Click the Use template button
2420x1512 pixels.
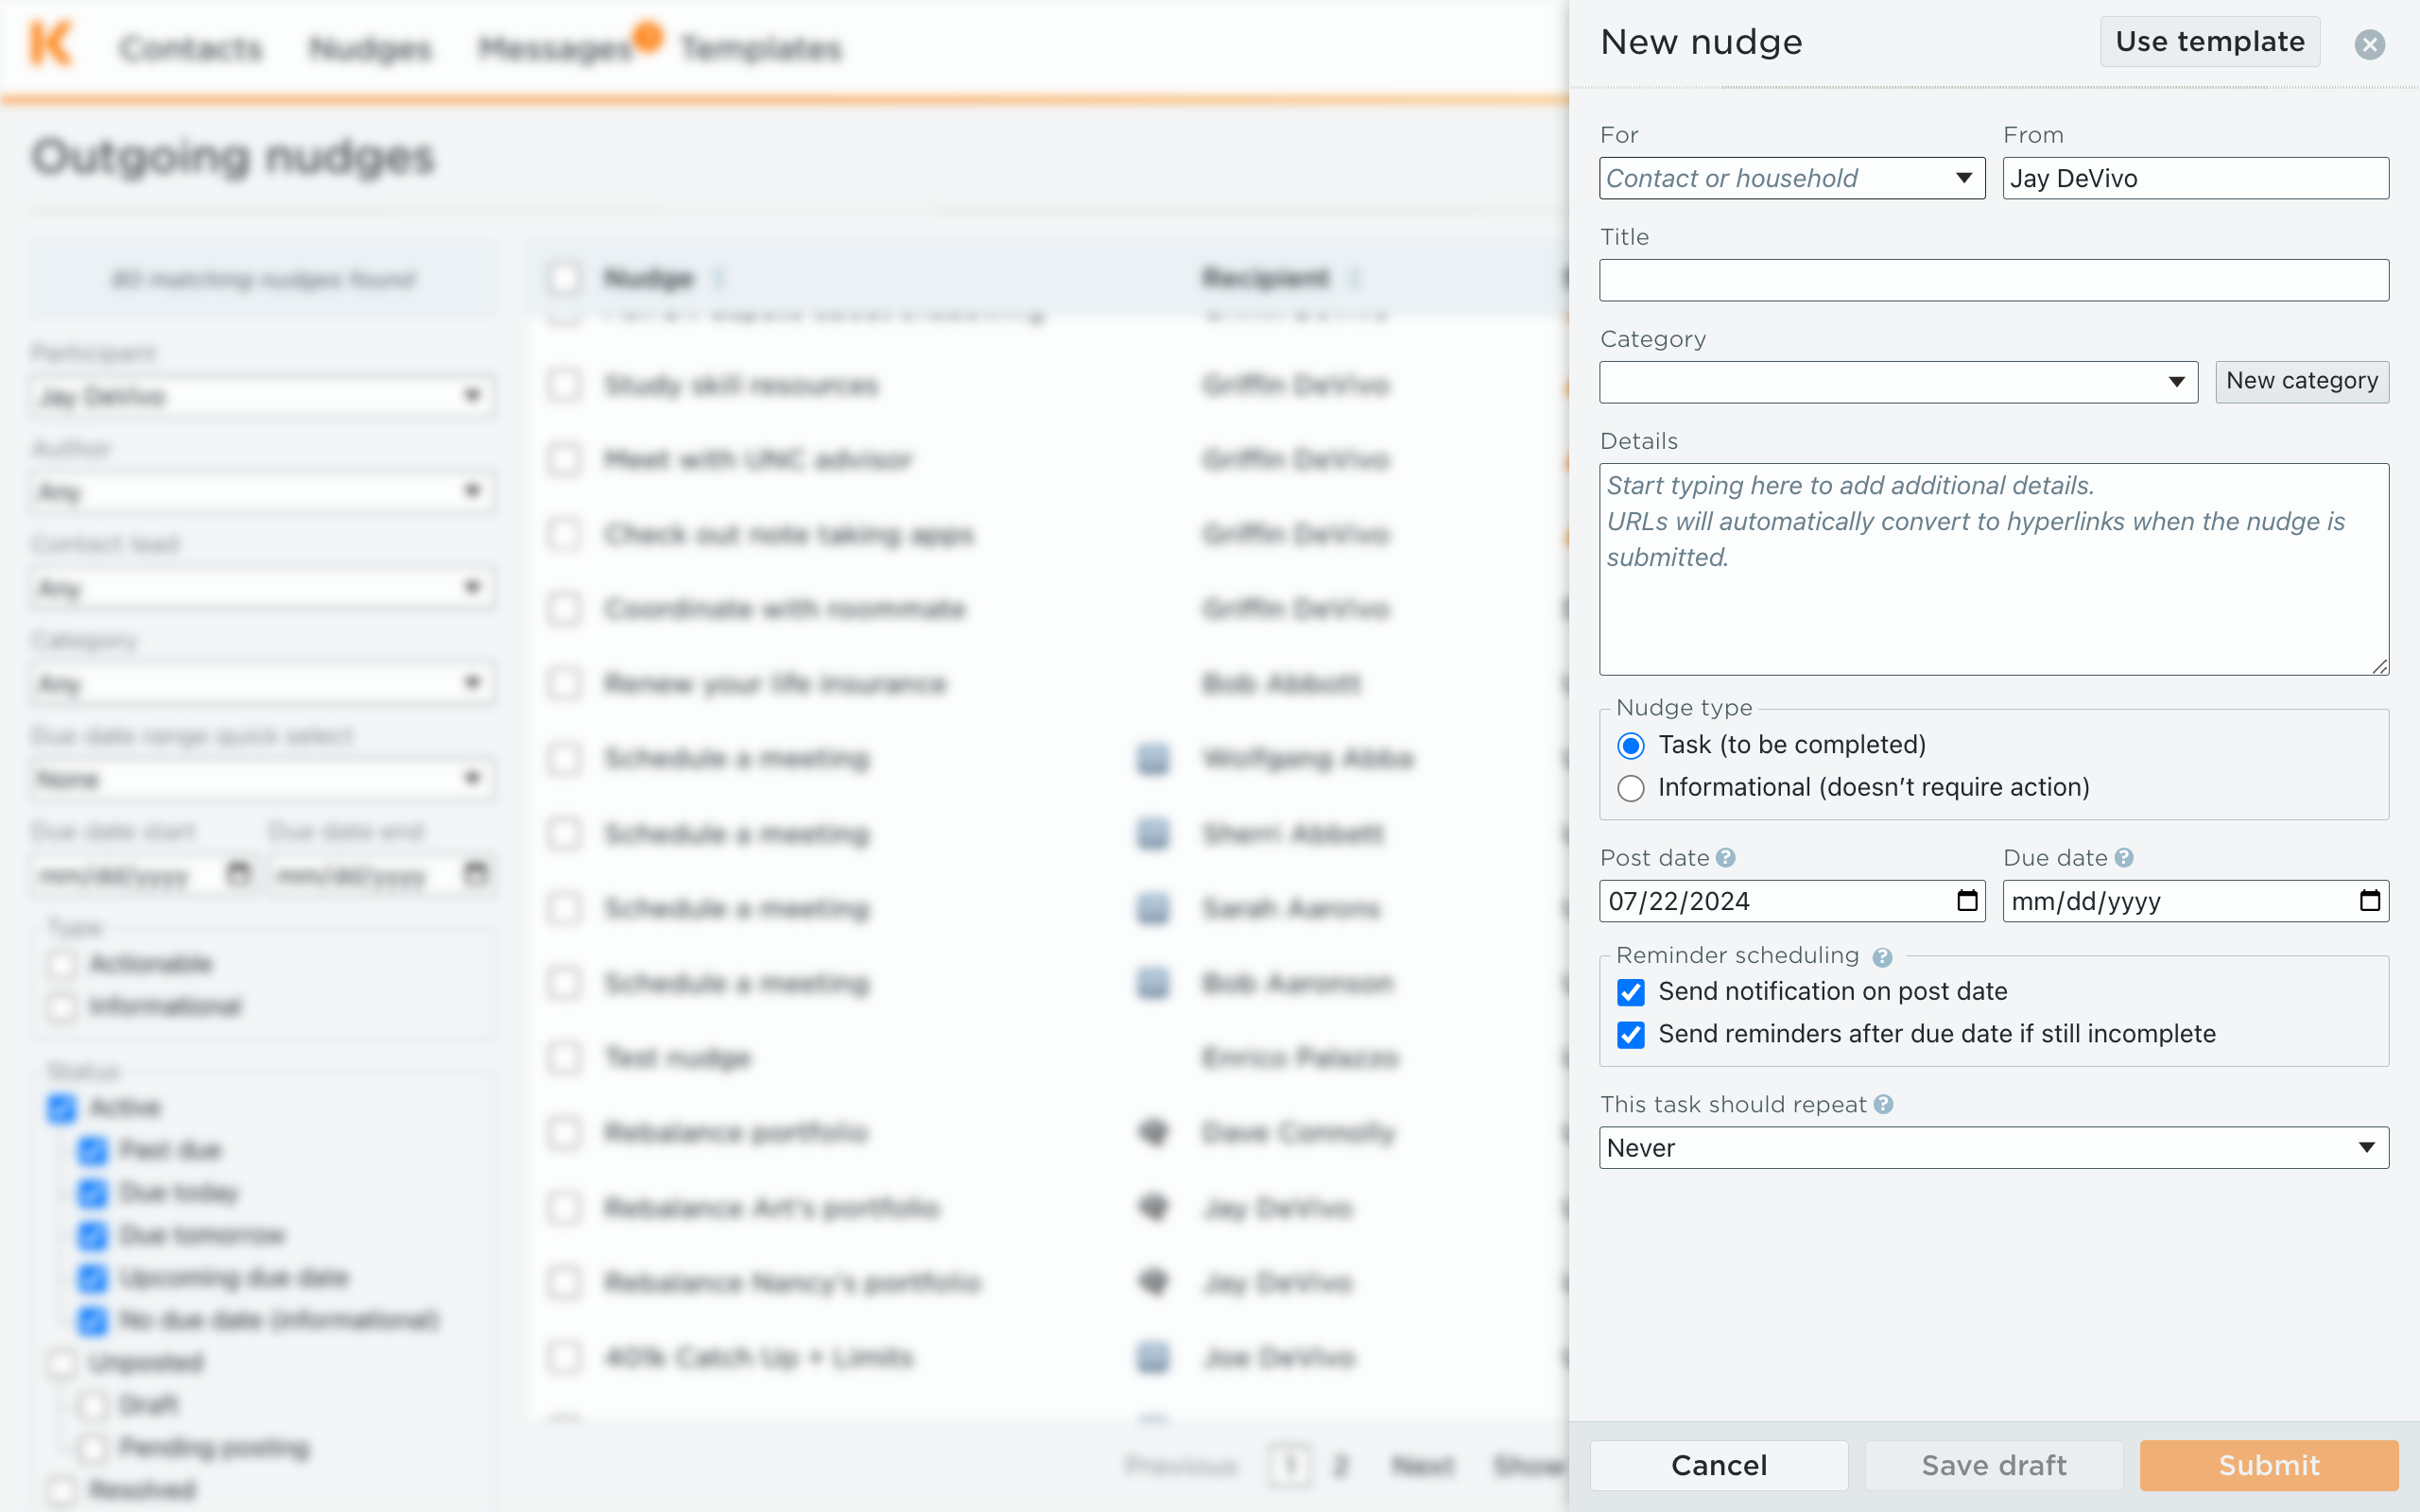2209,42
